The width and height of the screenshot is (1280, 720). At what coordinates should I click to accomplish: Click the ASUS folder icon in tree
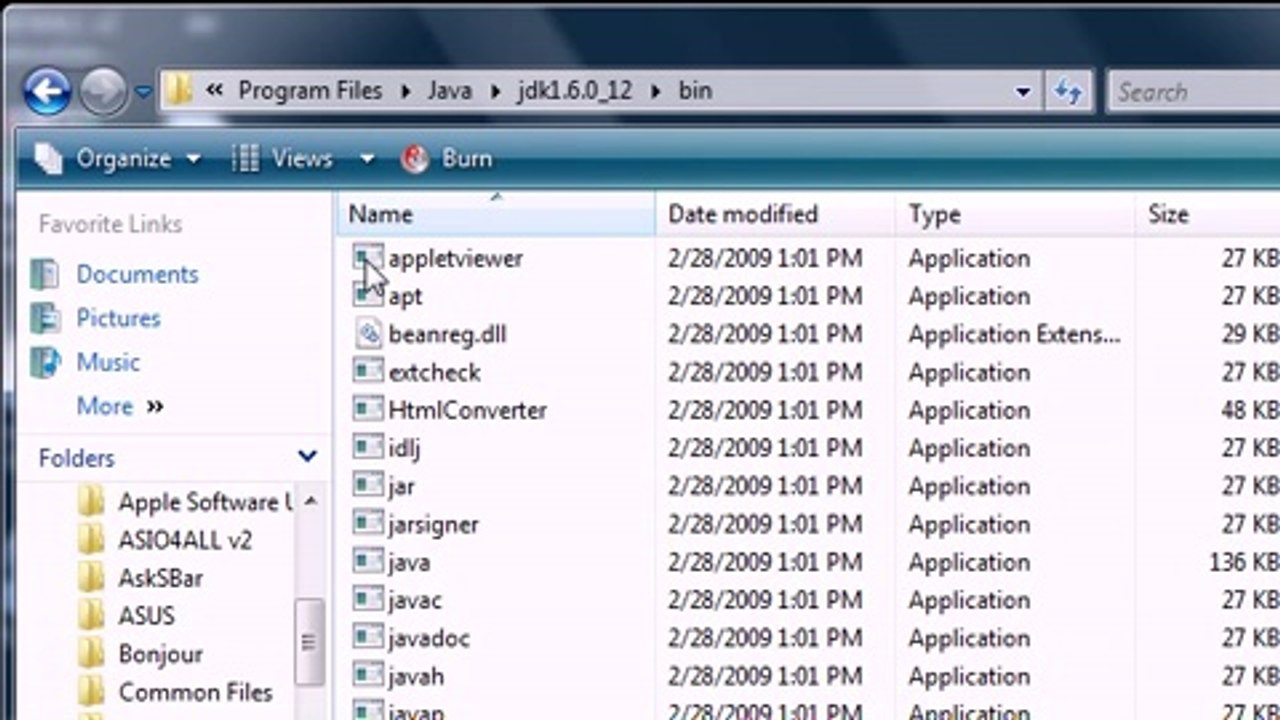click(x=91, y=616)
